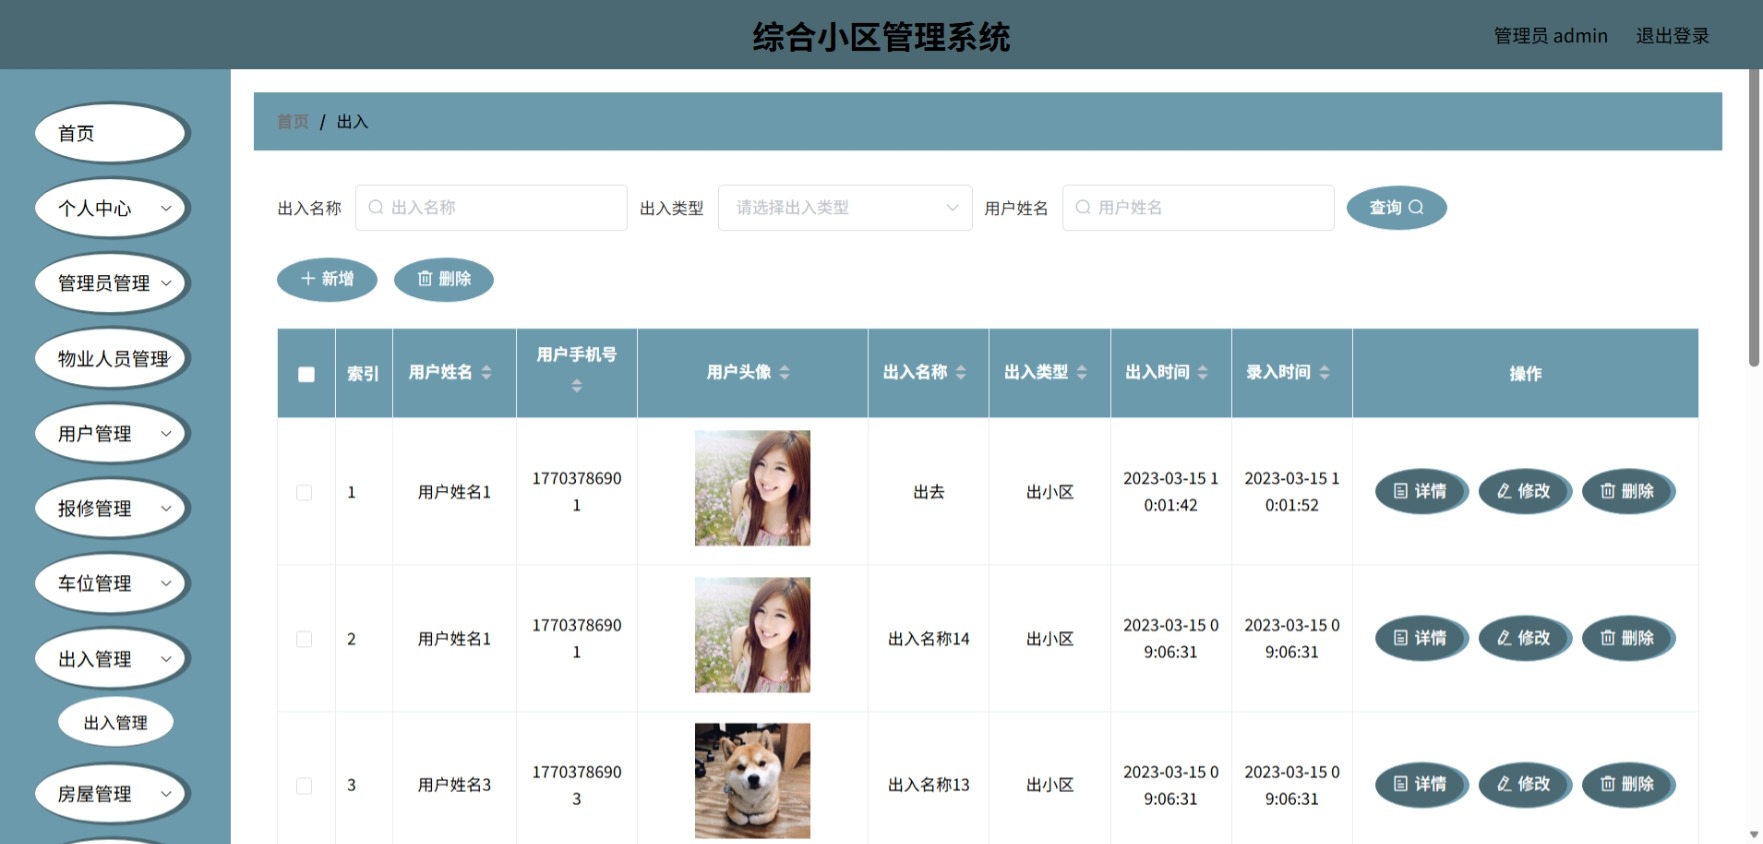1763x844 pixels.
Task: Click 删除 for row 1 (出去)
Action: [1628, 491]
